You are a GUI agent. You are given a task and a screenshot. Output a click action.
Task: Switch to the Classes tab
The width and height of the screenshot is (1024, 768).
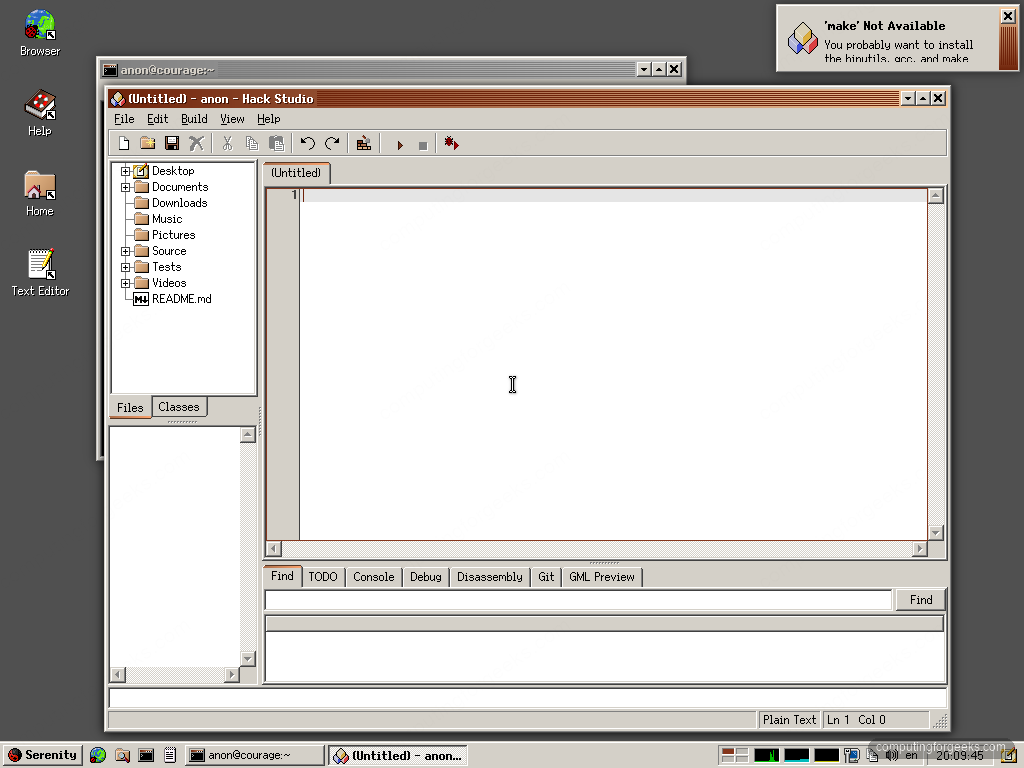(179, 407)
